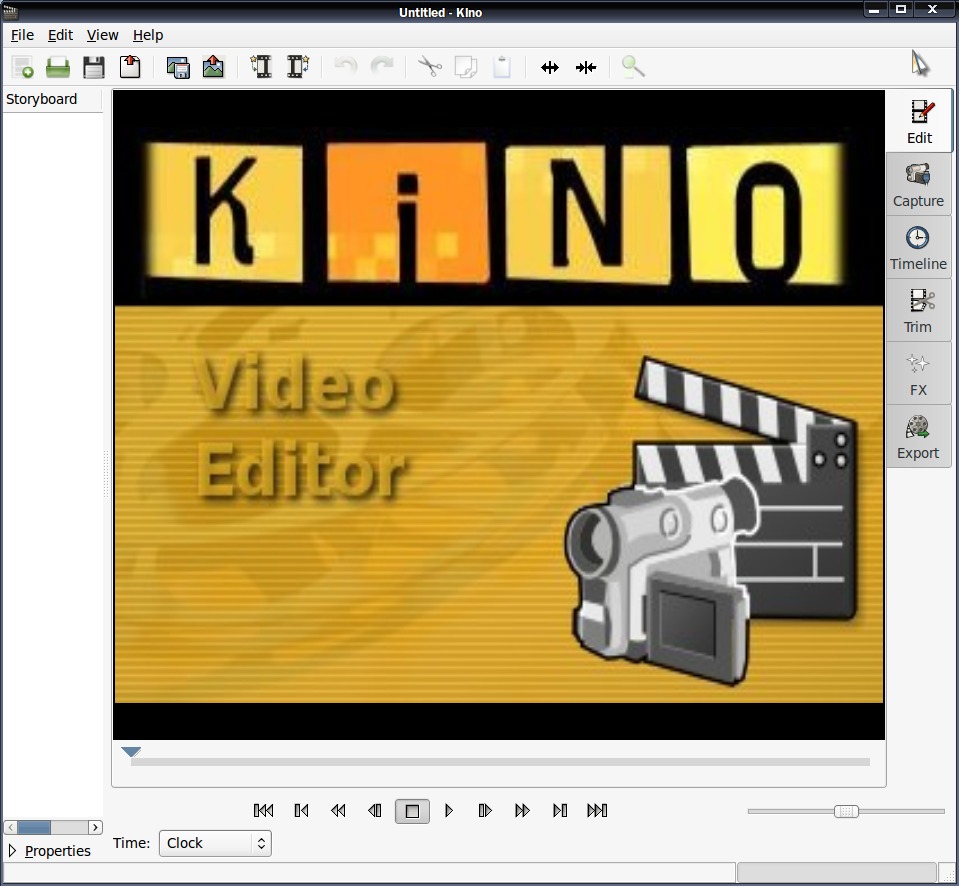The width and height of the screenshot is (959, 886).
Task: Click the Kino video preview area
Action: tap(498, 415)
